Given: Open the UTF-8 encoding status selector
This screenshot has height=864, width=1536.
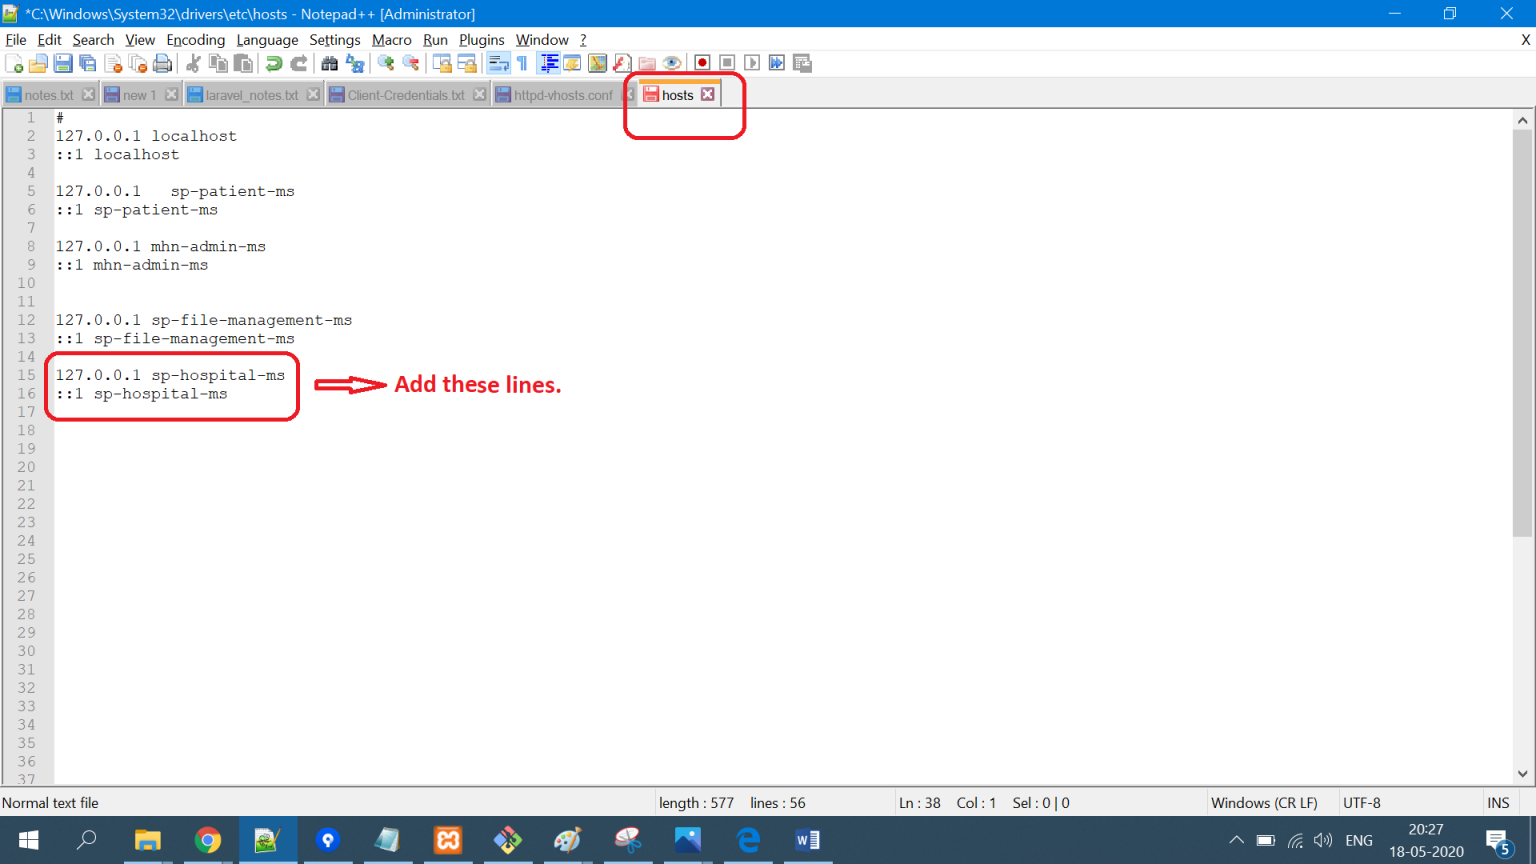Looking at the screenshot, I should coord(1362,803).
